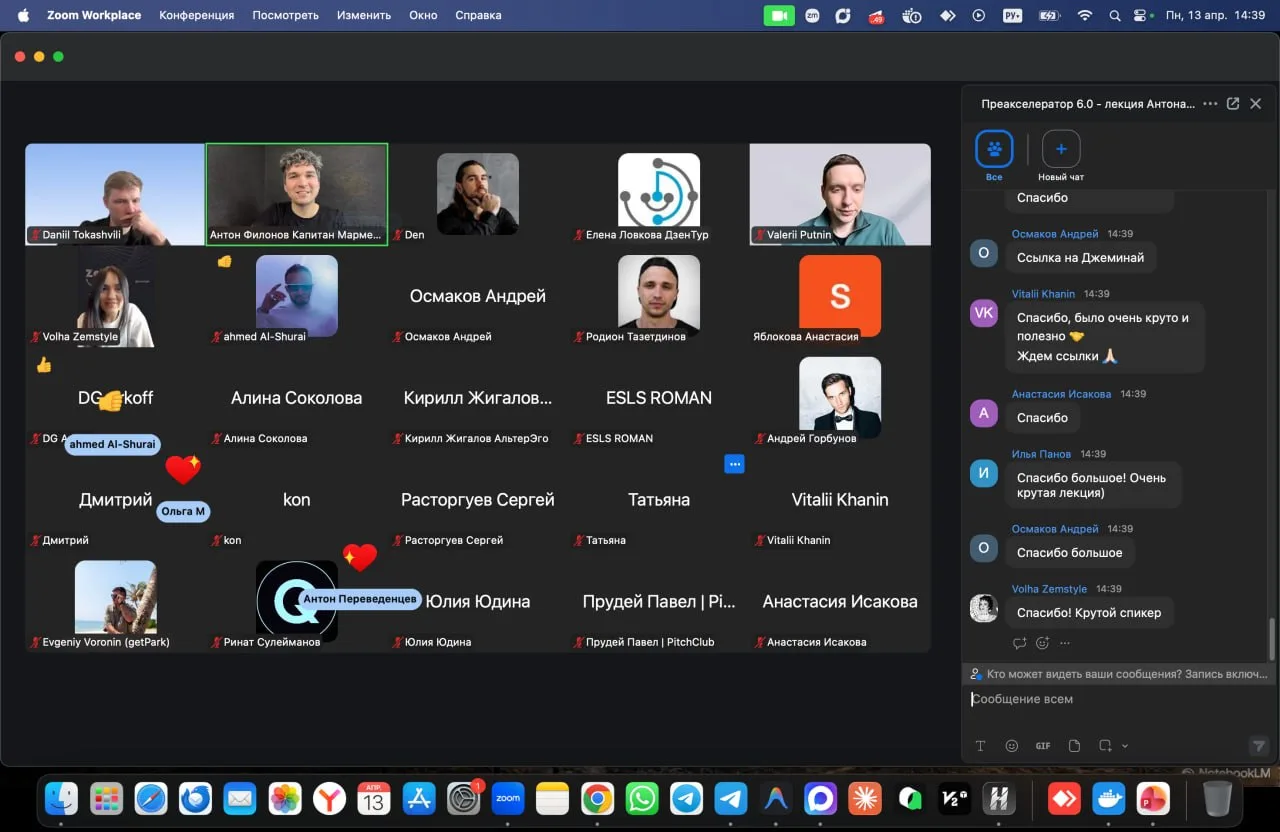
Task: Click Den's profile picture tile
Action: 478,194
